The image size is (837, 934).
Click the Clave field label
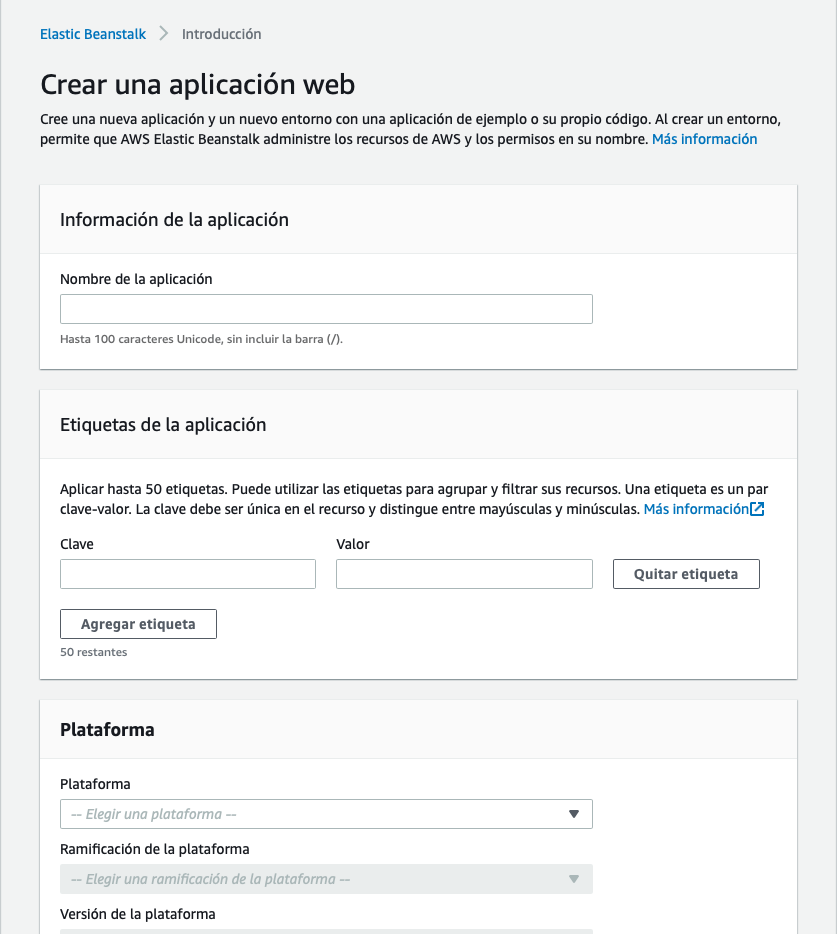pos(77,544)
